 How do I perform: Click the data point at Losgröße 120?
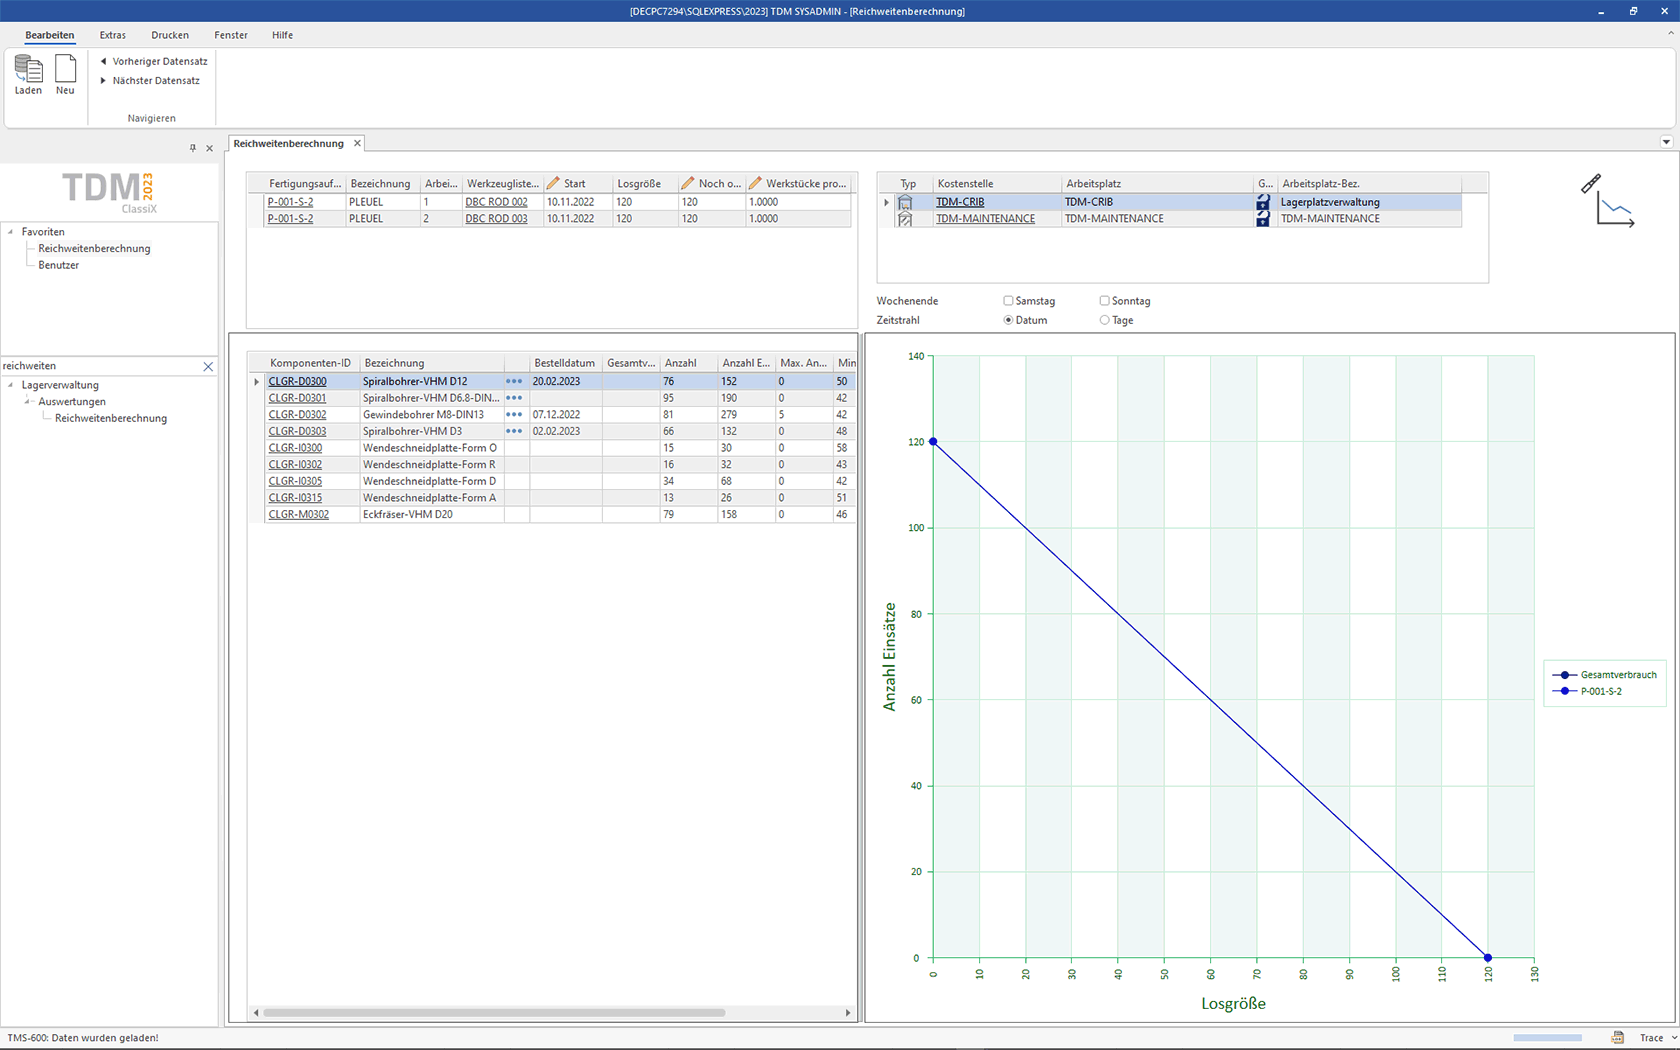1487,958
